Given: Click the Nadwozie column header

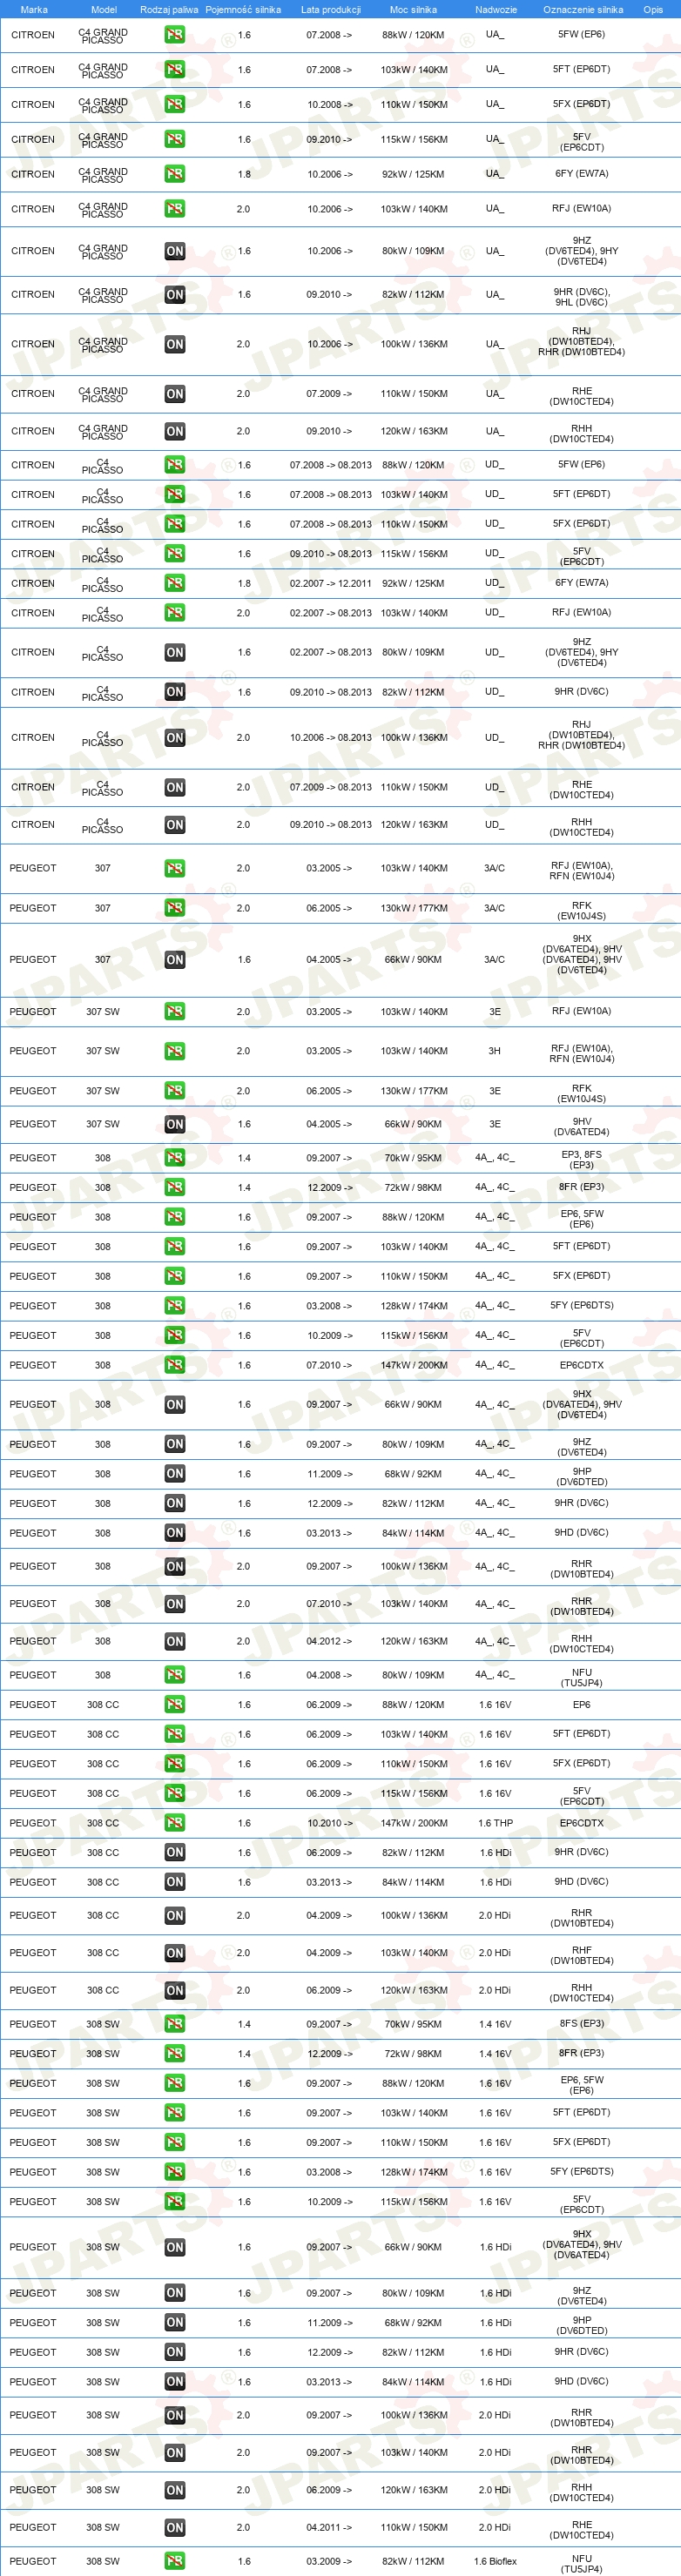Looking at the screenshot, I should point(496,10).
